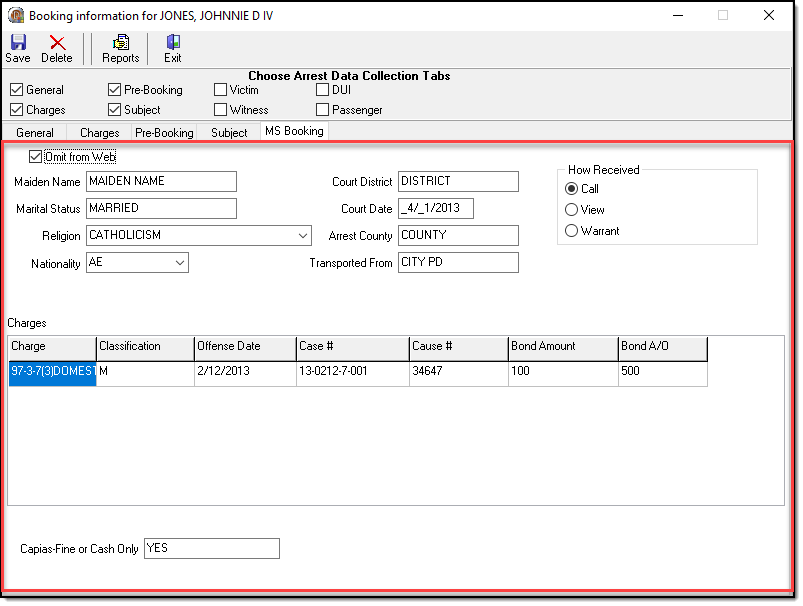Open the Reports toolbar icon
The height and width of the screenshot is (606, 803).
click(x=120, y=42)
